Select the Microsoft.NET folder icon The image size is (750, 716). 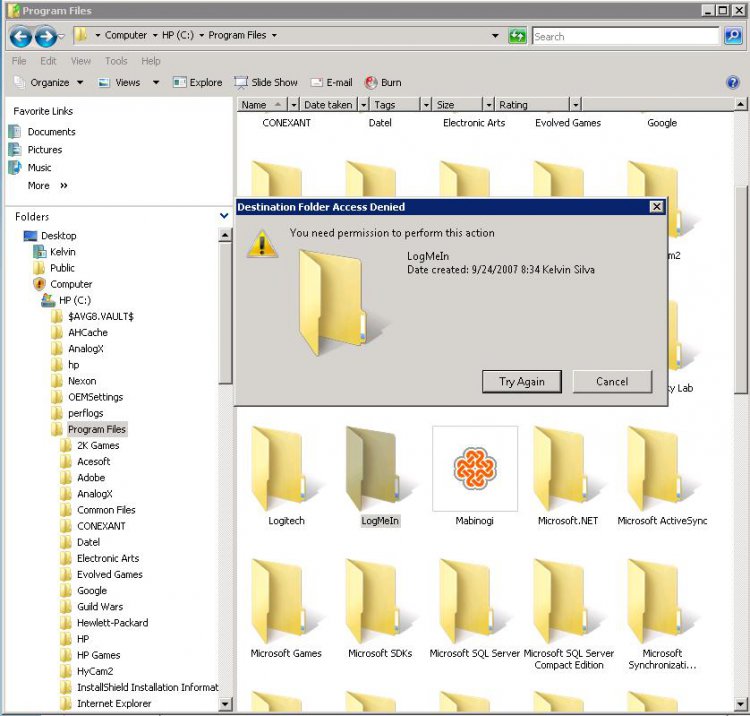[567, 469]
